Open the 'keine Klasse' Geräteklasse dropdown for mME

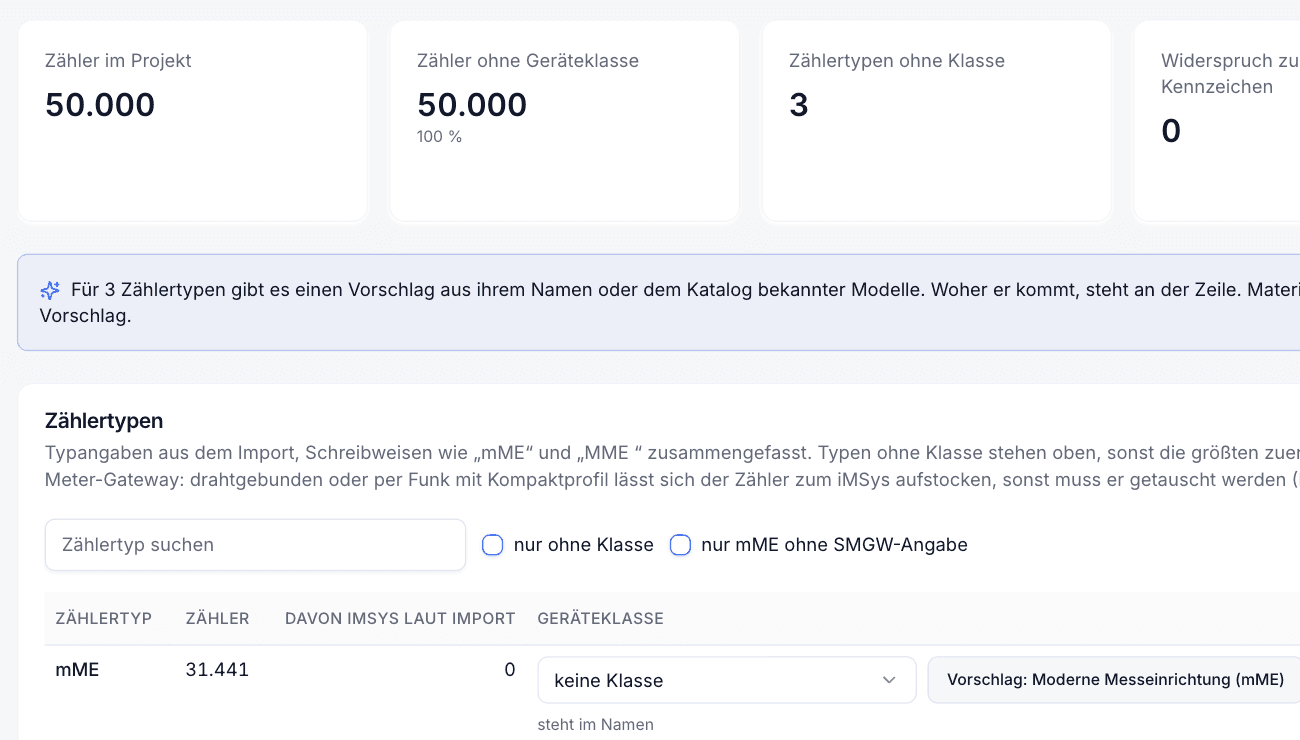point(727,680)
